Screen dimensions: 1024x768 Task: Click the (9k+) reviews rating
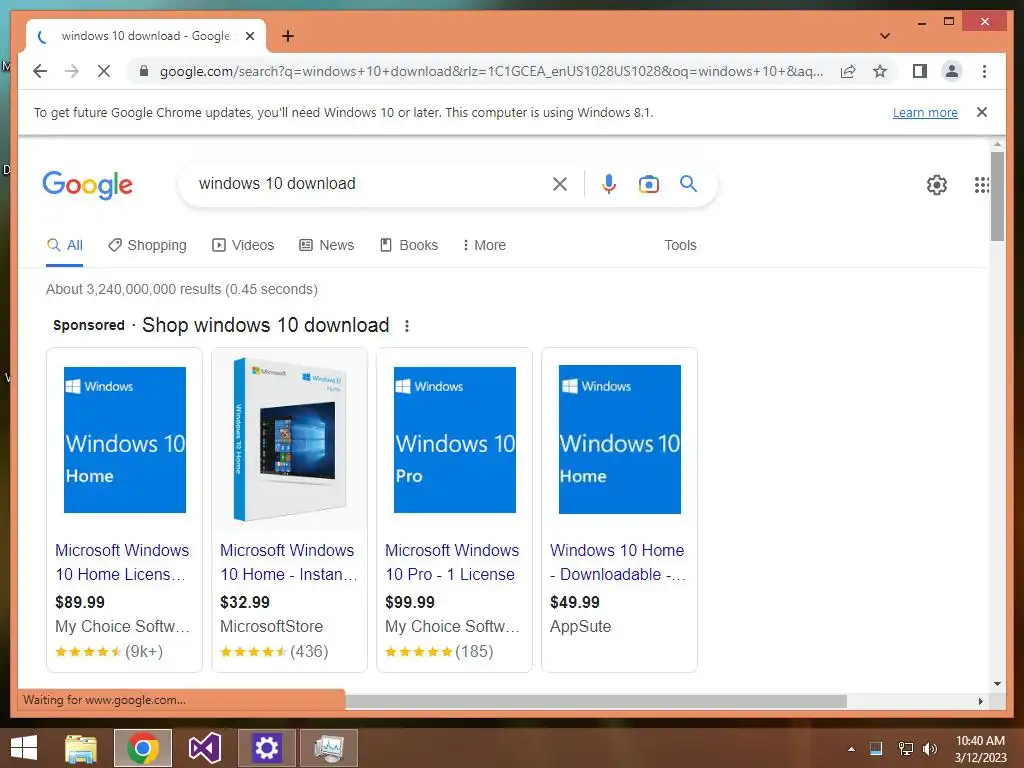point(109,652)
